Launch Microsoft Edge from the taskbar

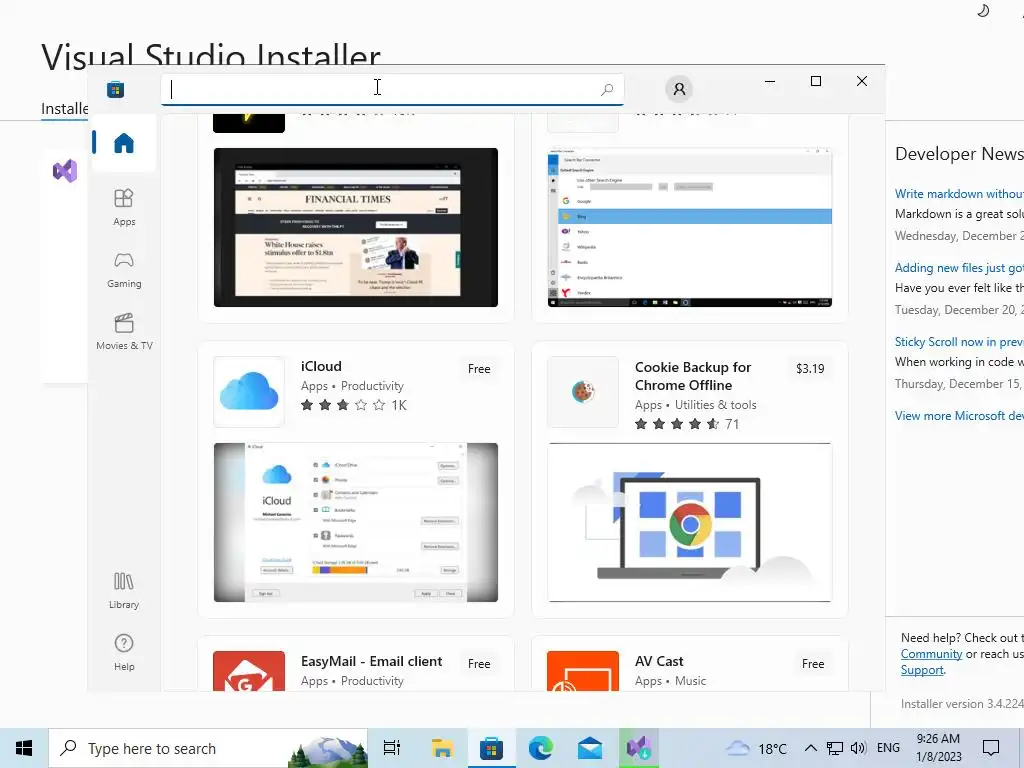point(541,748)
